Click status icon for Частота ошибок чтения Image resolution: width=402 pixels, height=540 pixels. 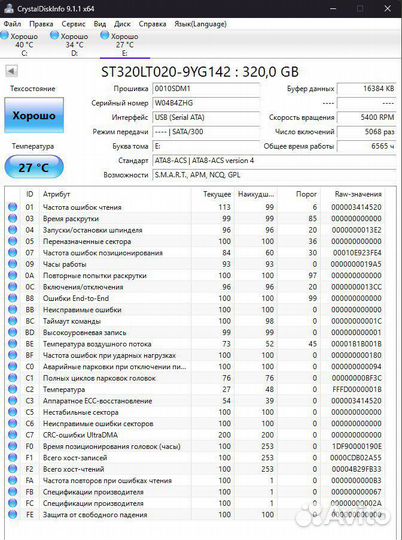12,207
